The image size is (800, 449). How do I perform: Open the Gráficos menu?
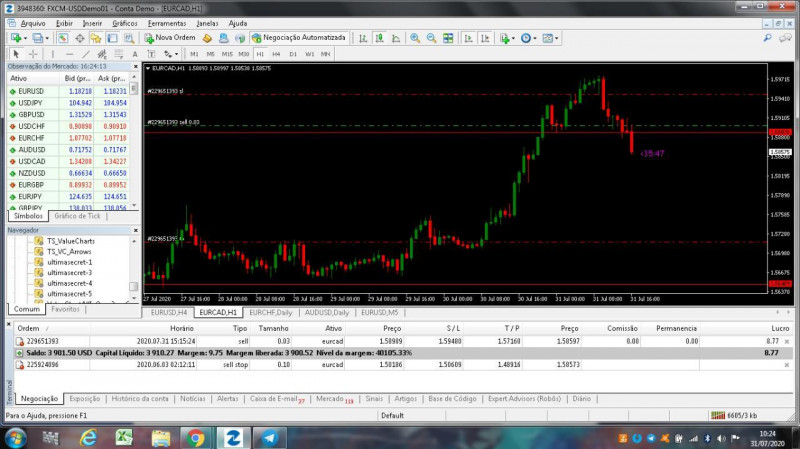tap(125, 22)
